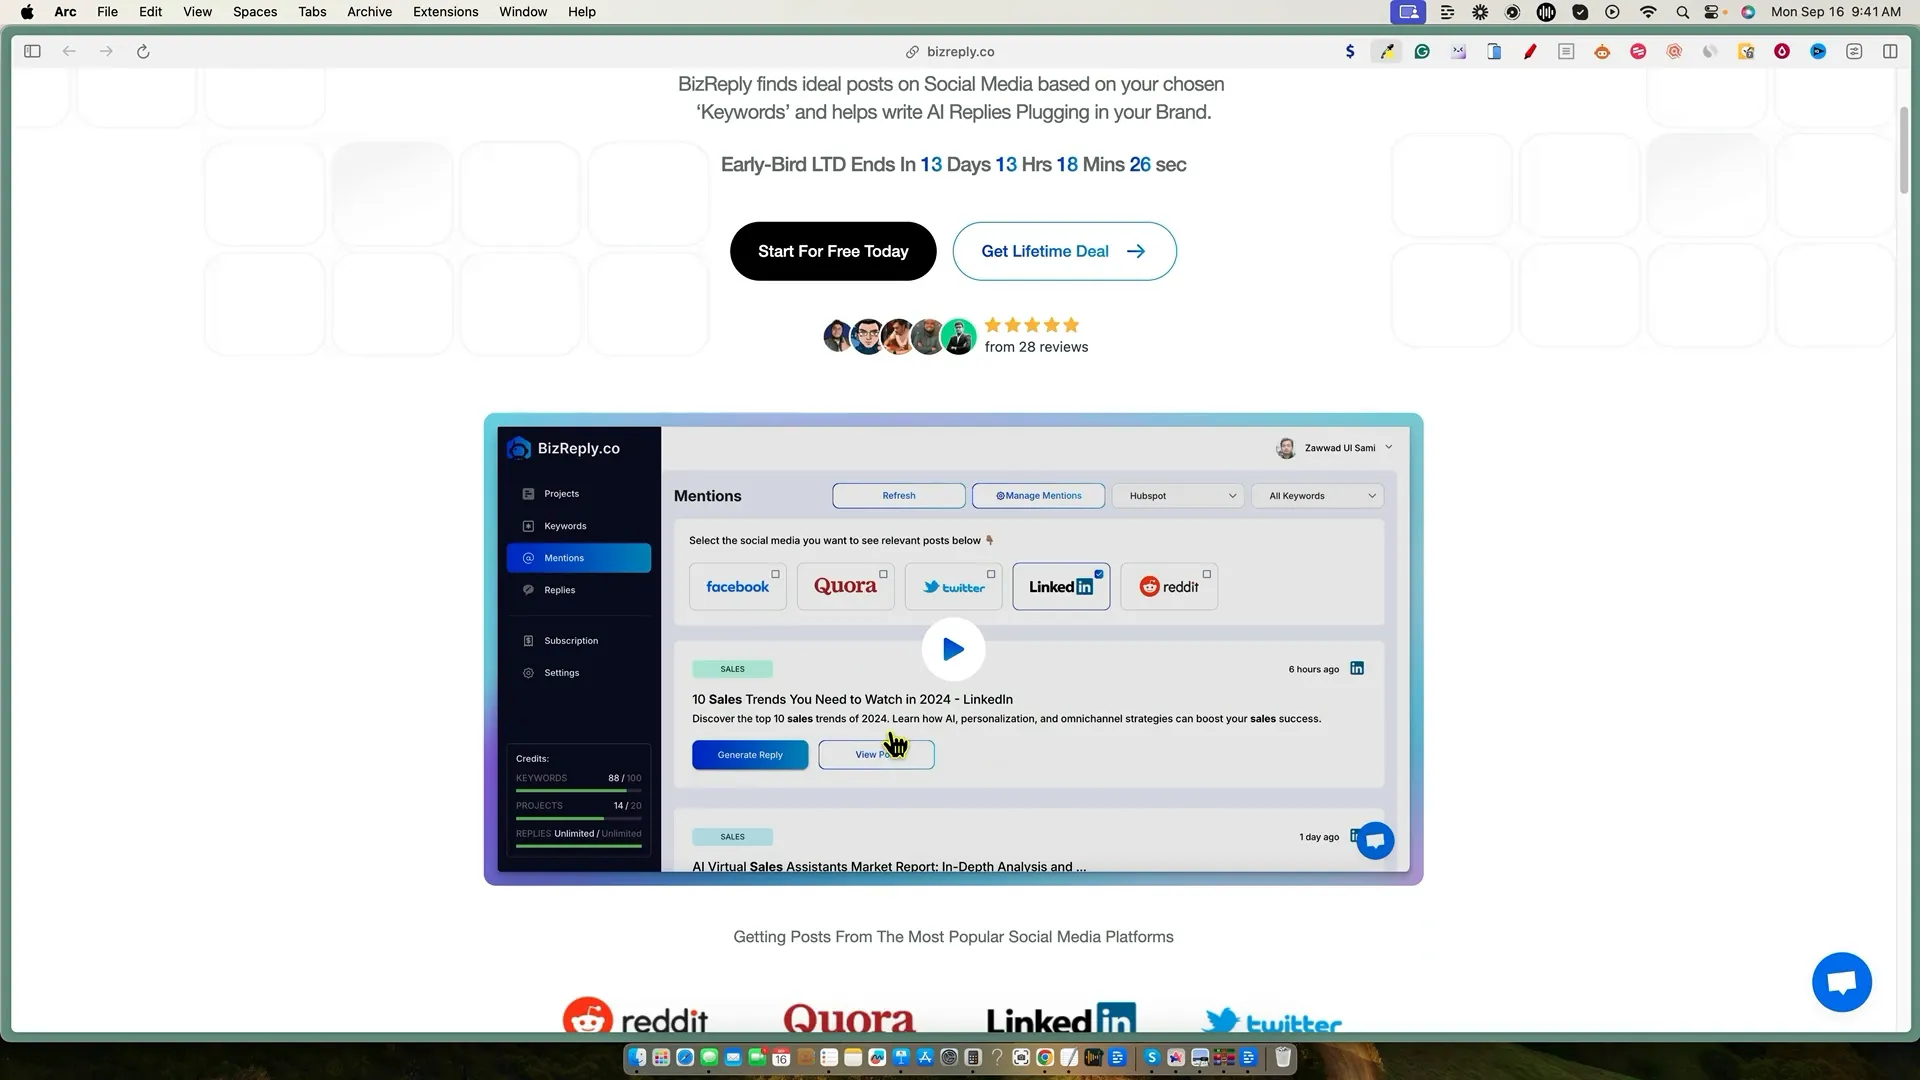Screen dimensions: 1920x1080
Task: Click the split view icon in toolbar
Action: pos(1890,51)
